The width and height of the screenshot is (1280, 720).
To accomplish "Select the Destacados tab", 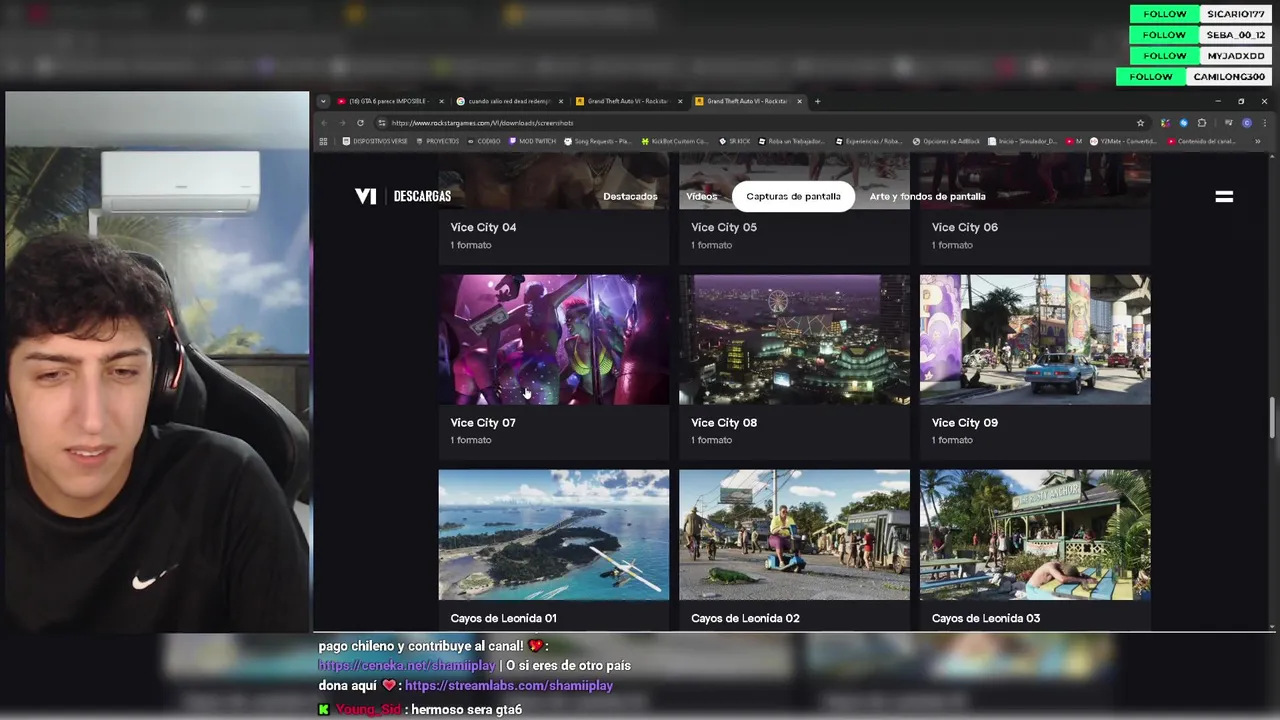I will [630, 196].
